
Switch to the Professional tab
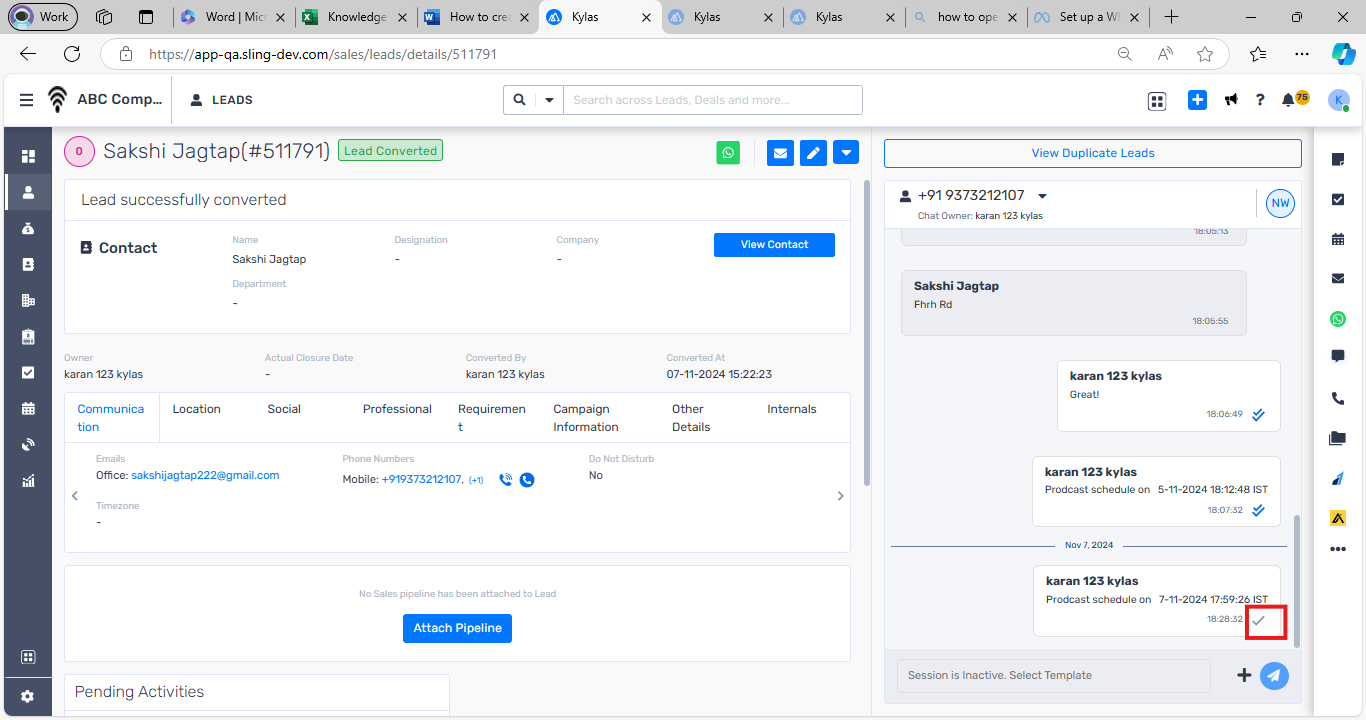click(x=397, y=409)
